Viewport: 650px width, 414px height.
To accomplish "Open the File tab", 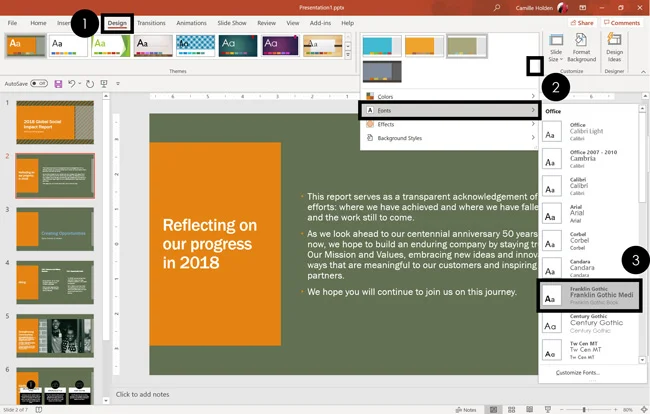I will point(12,23).
